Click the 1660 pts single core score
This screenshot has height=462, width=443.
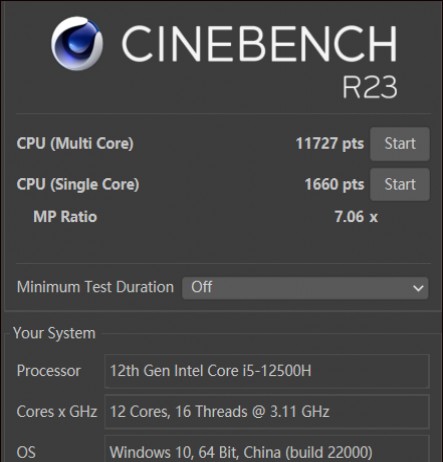(x=334, y=184)
